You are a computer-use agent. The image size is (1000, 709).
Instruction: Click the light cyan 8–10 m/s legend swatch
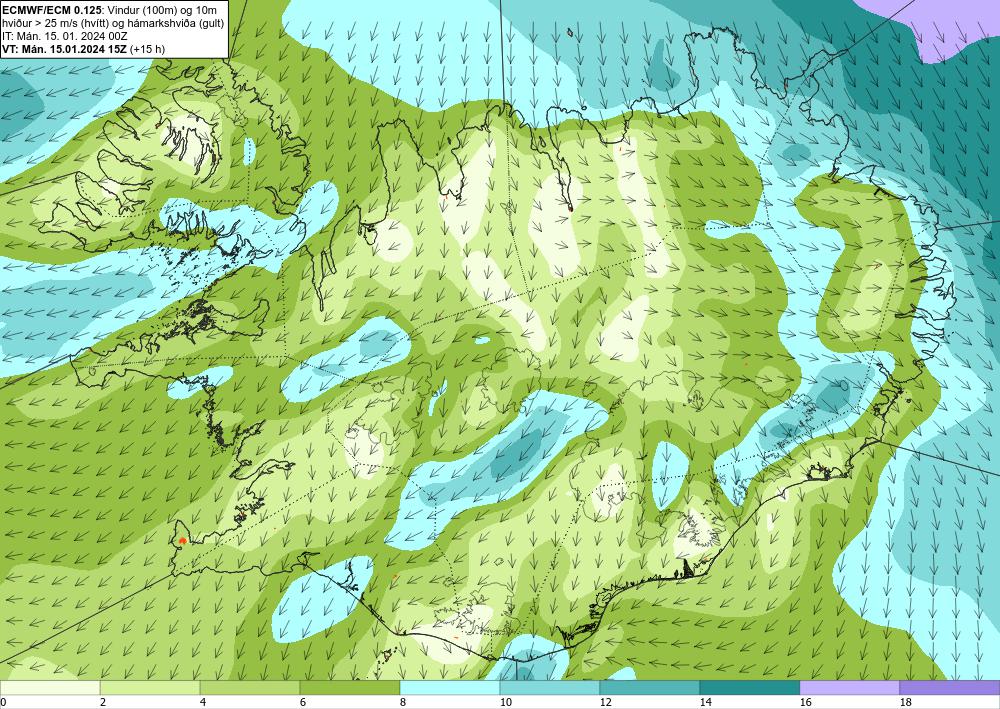pos(450,687)
